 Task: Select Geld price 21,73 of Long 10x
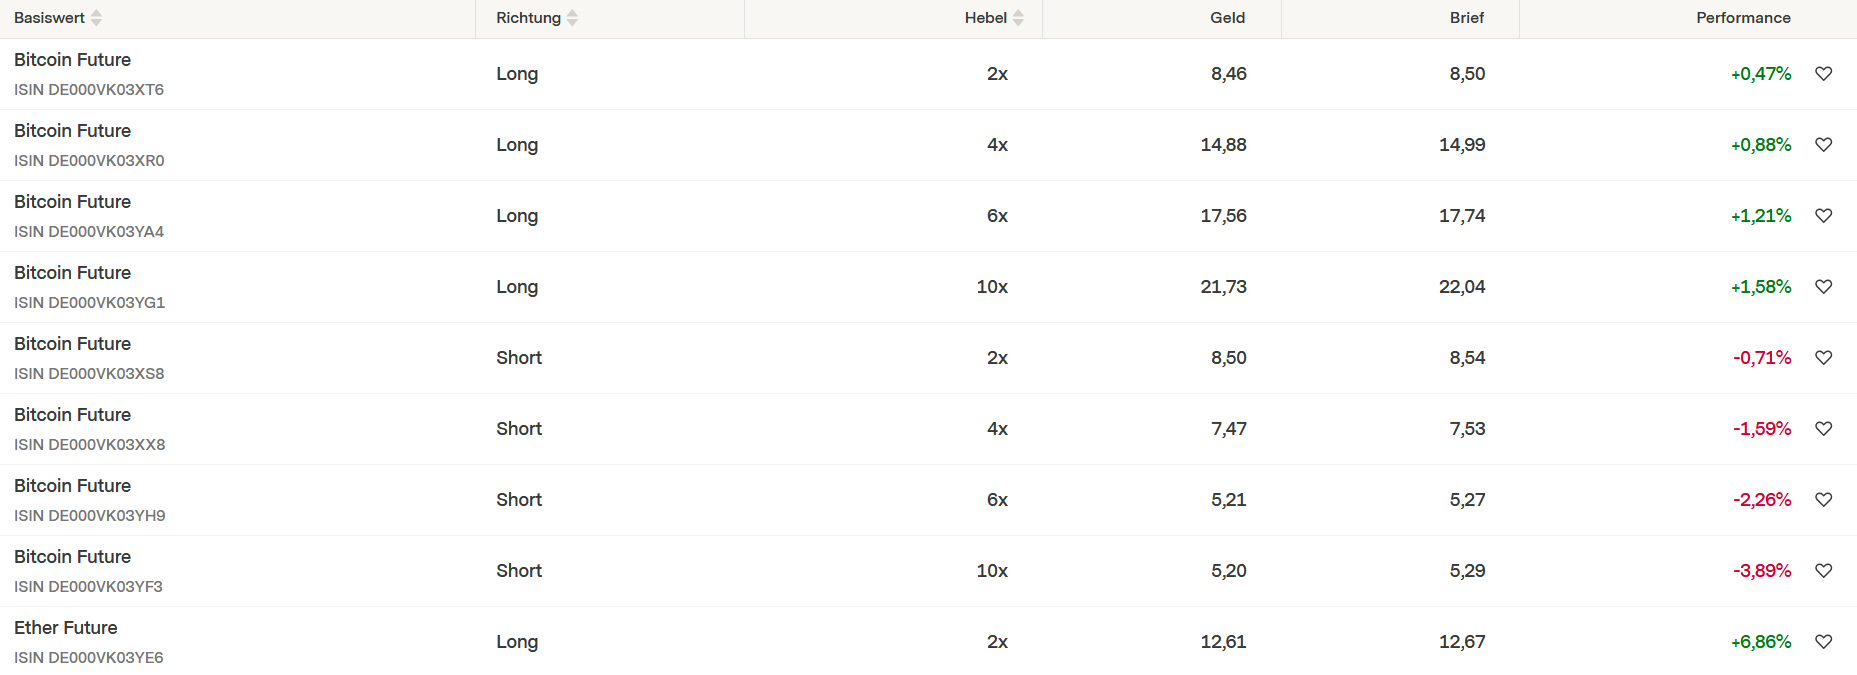[1223, 287]
